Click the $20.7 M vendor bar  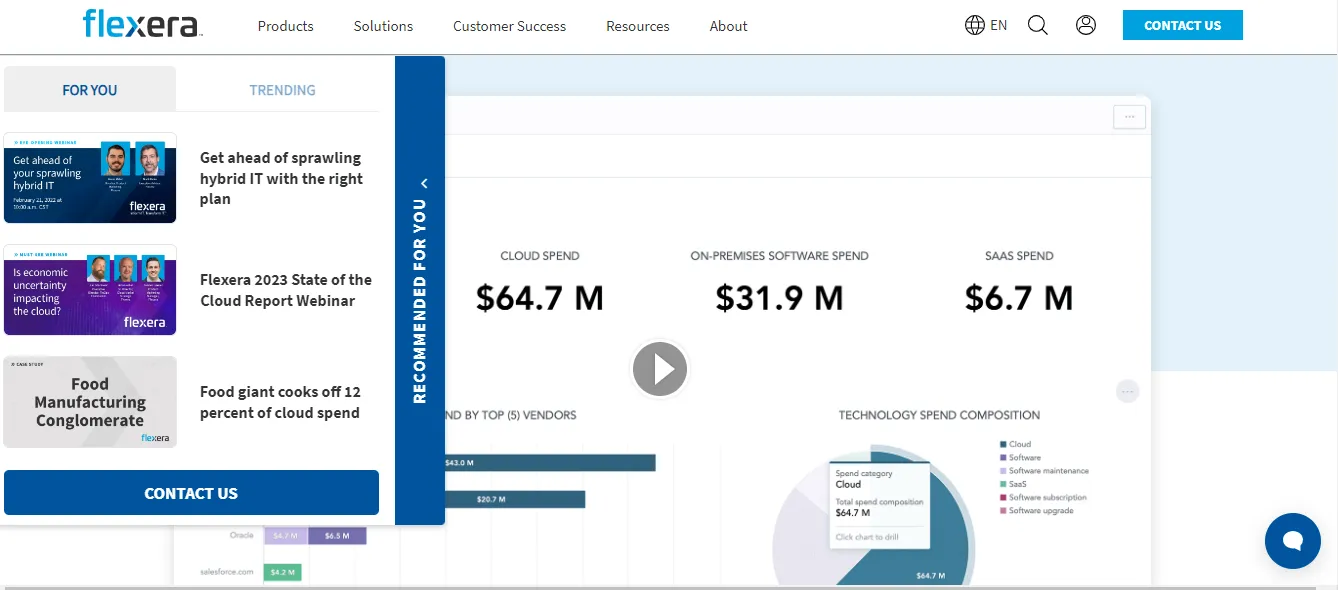click(x=515, y=499)
